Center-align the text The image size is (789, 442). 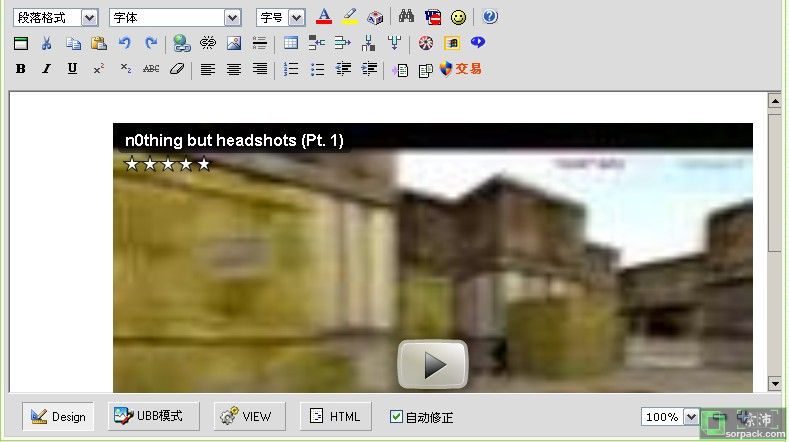click(234, 69)
